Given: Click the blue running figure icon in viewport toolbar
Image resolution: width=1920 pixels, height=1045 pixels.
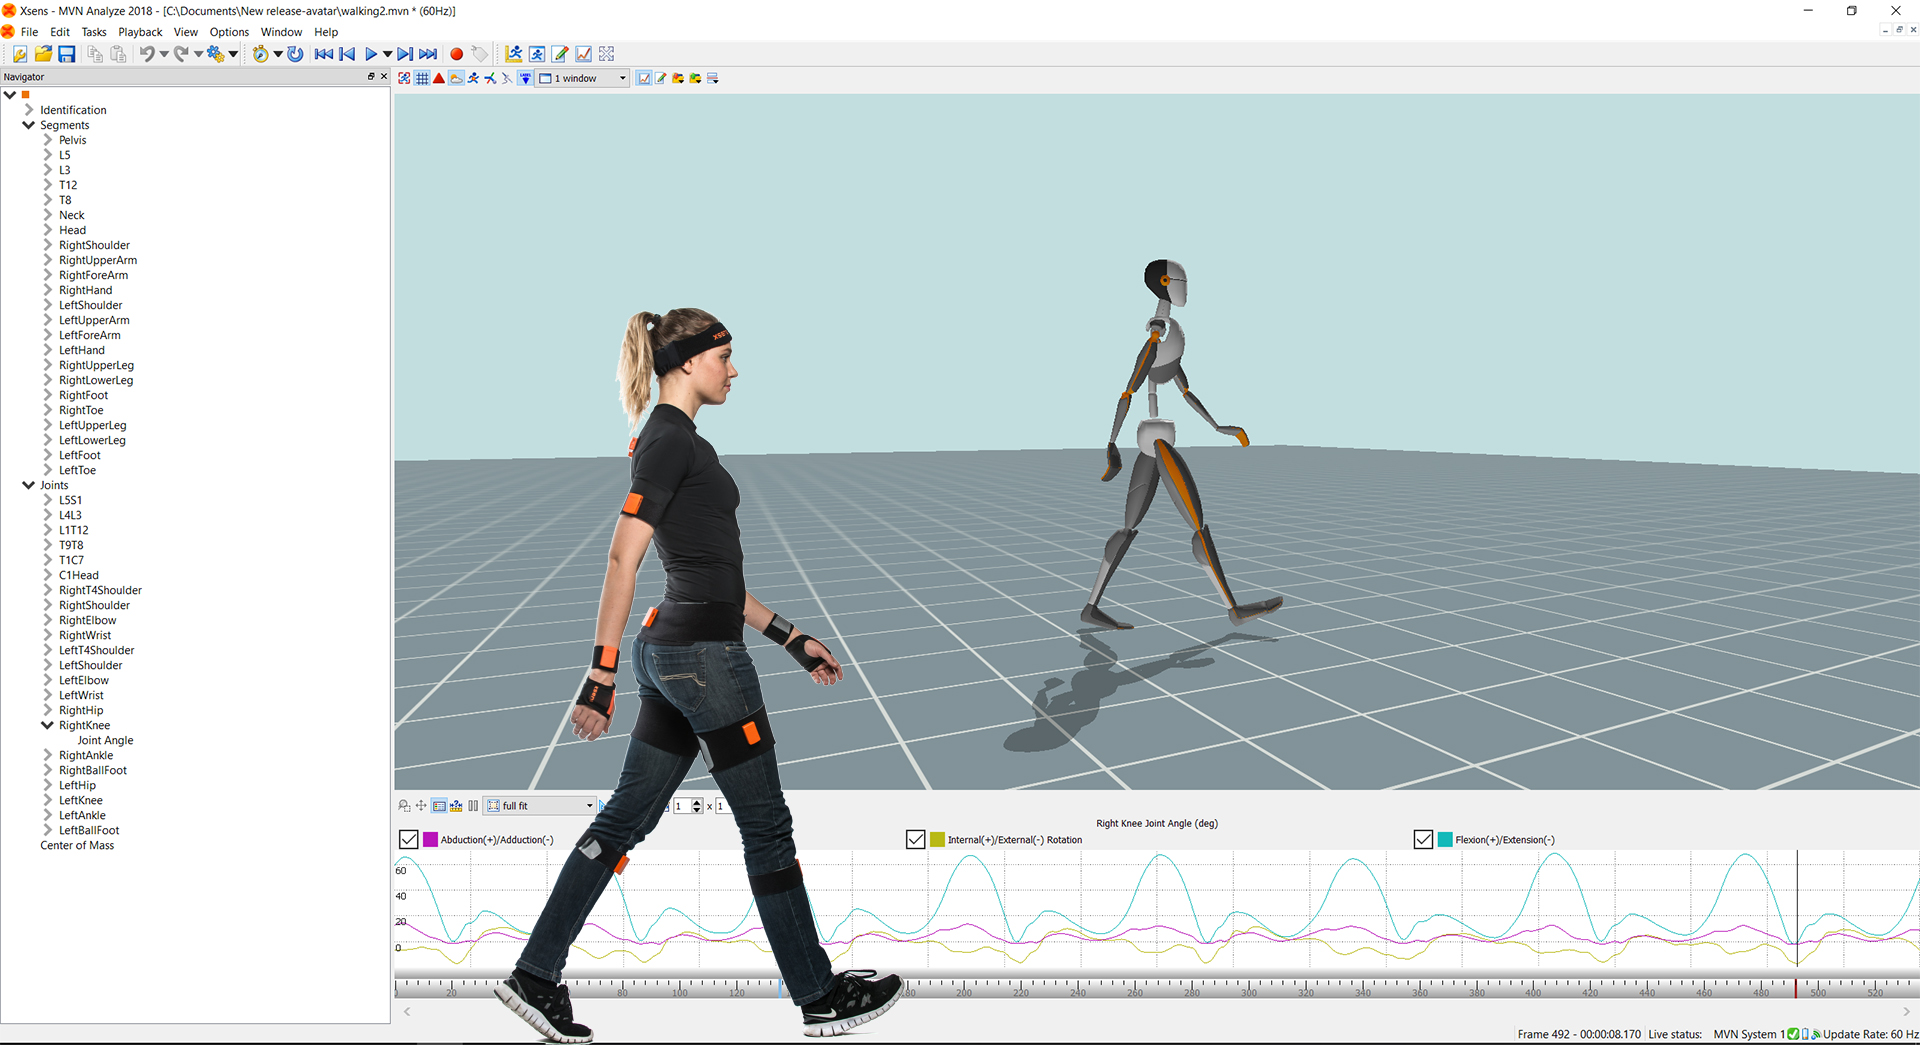Looking at the screenshot, I should (x=473, y=78).
